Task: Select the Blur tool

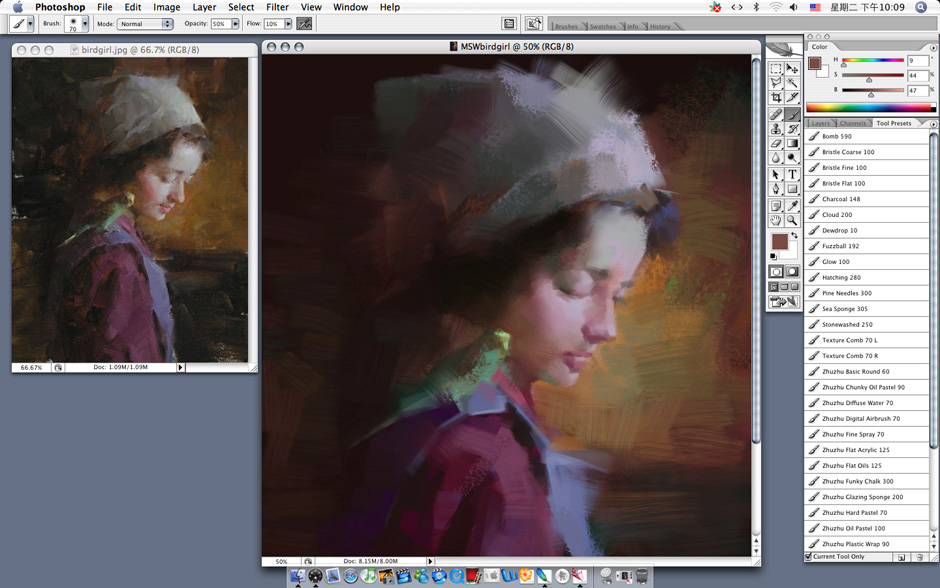Action: (776, 158)
